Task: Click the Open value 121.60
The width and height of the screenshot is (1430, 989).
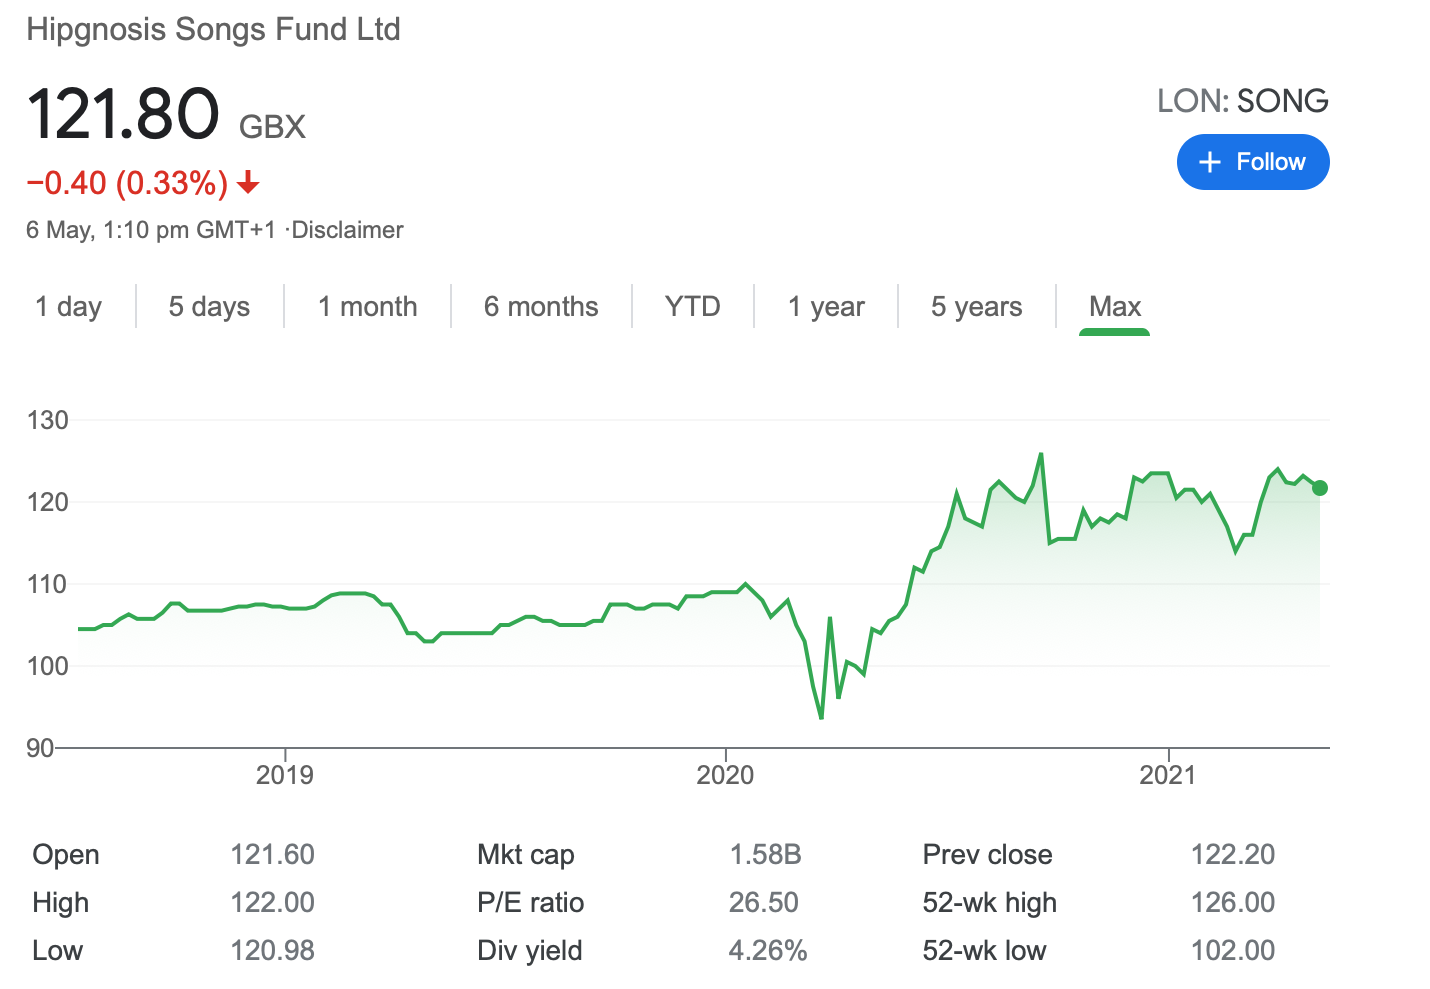Action: coord(272,854)
